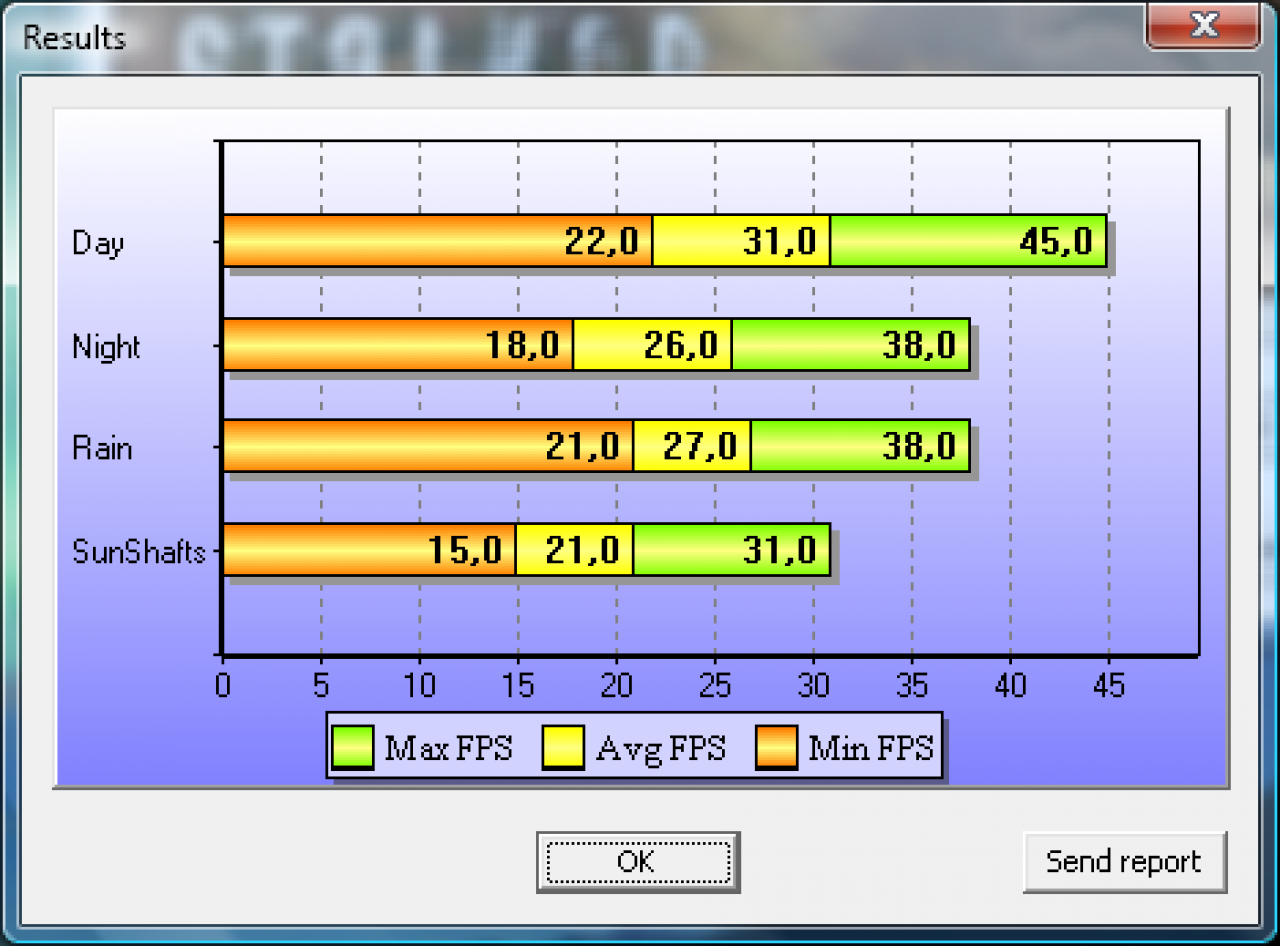This screenshot has height=946, width=1280.
Task: Click the SunShafts avg FPS value 21,0
Action: pyautogui.click(x=582, y=550)
